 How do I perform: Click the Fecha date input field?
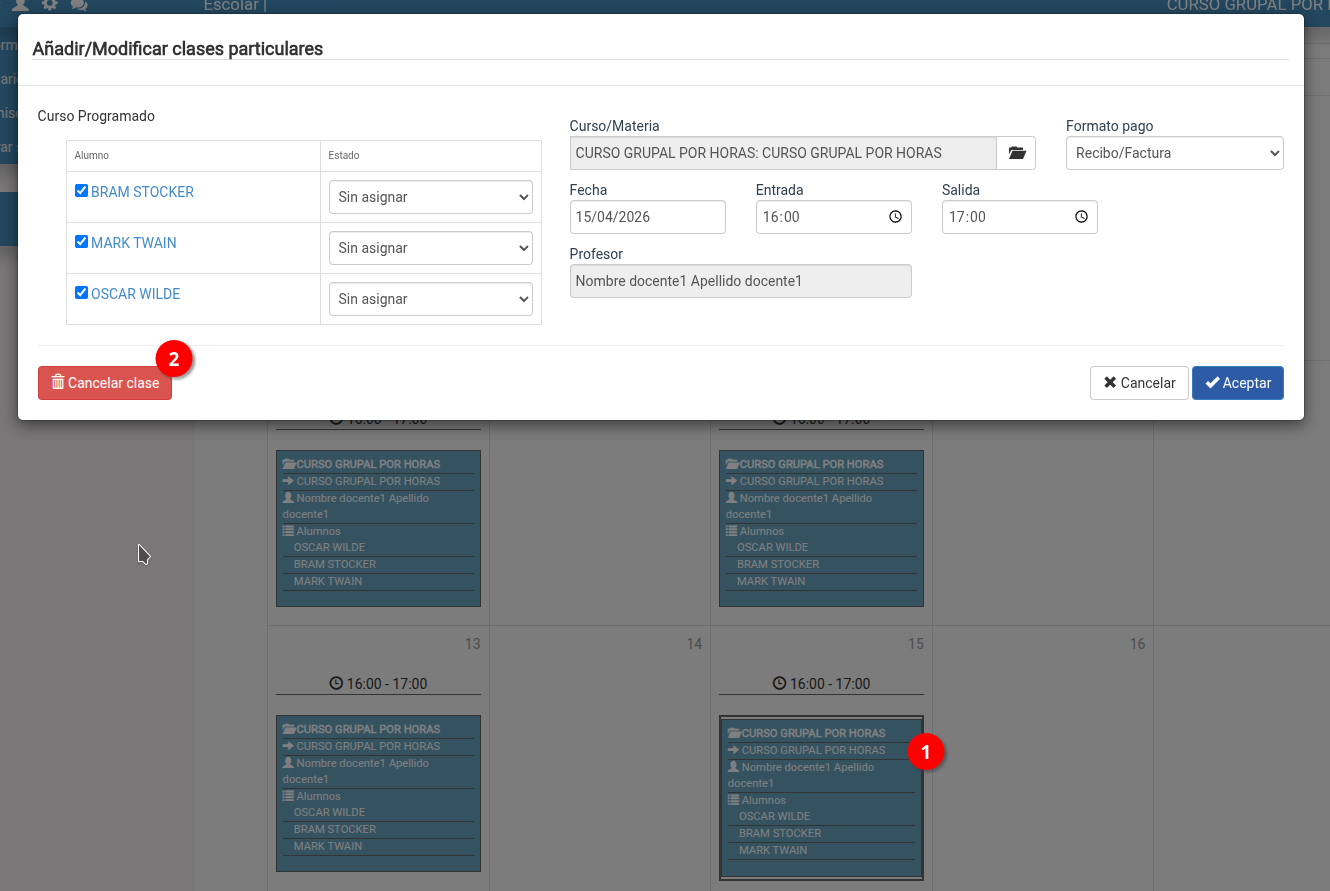point(647,217)
